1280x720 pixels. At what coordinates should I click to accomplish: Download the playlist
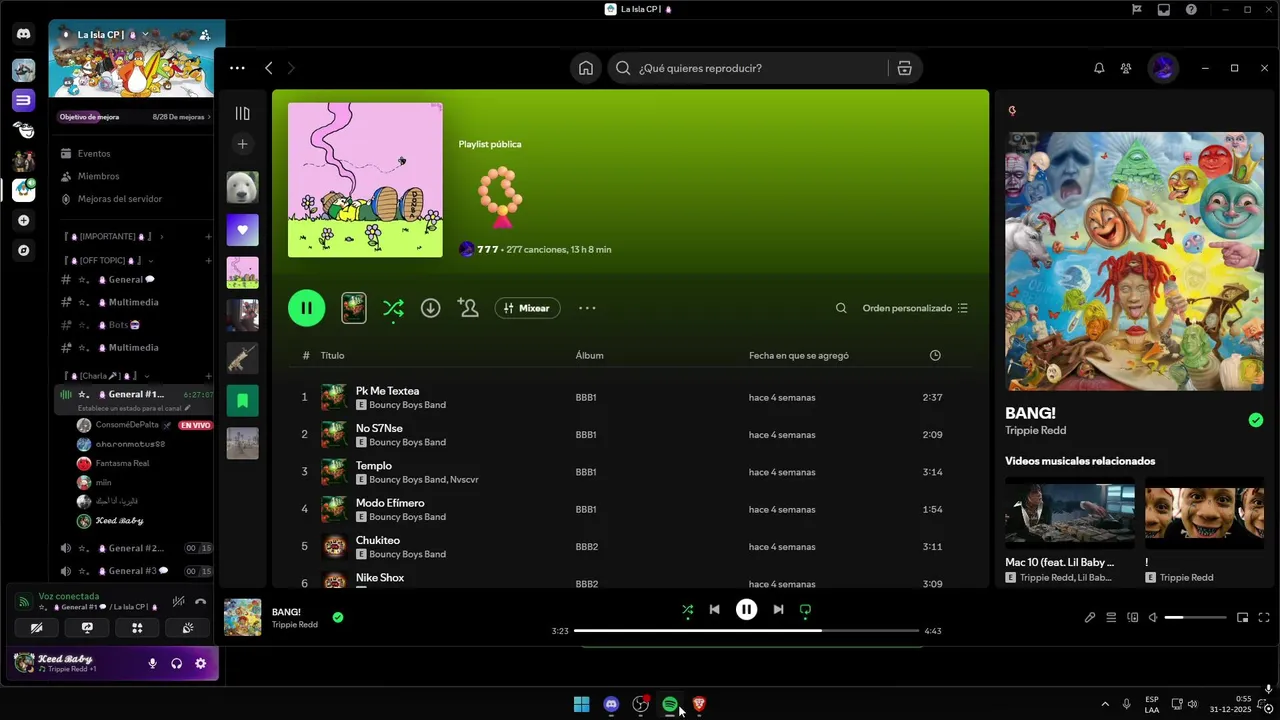tap(430, 308)
